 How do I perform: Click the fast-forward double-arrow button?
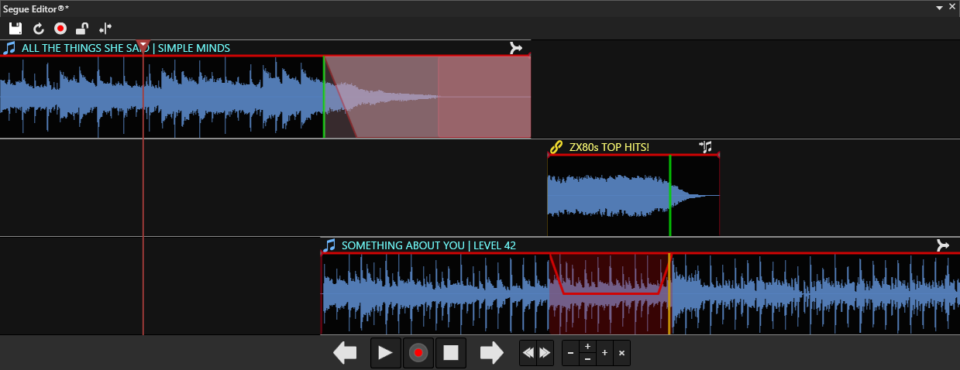pyautogui.click(x=545, y=353)
